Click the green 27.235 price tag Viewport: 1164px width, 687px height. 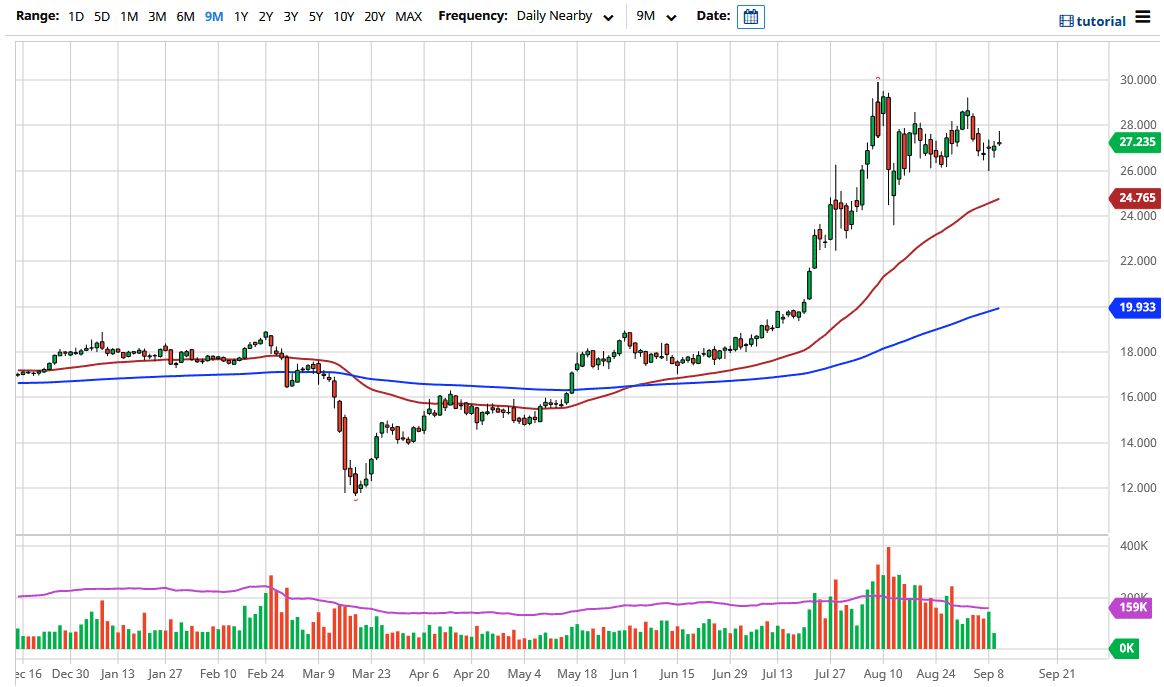coord(1135,142)
